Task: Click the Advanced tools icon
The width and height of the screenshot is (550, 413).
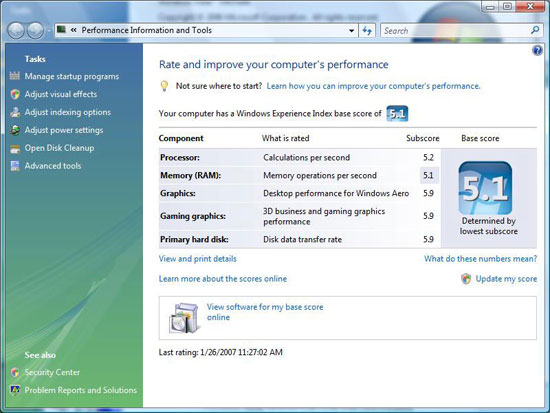Action: 15,166
